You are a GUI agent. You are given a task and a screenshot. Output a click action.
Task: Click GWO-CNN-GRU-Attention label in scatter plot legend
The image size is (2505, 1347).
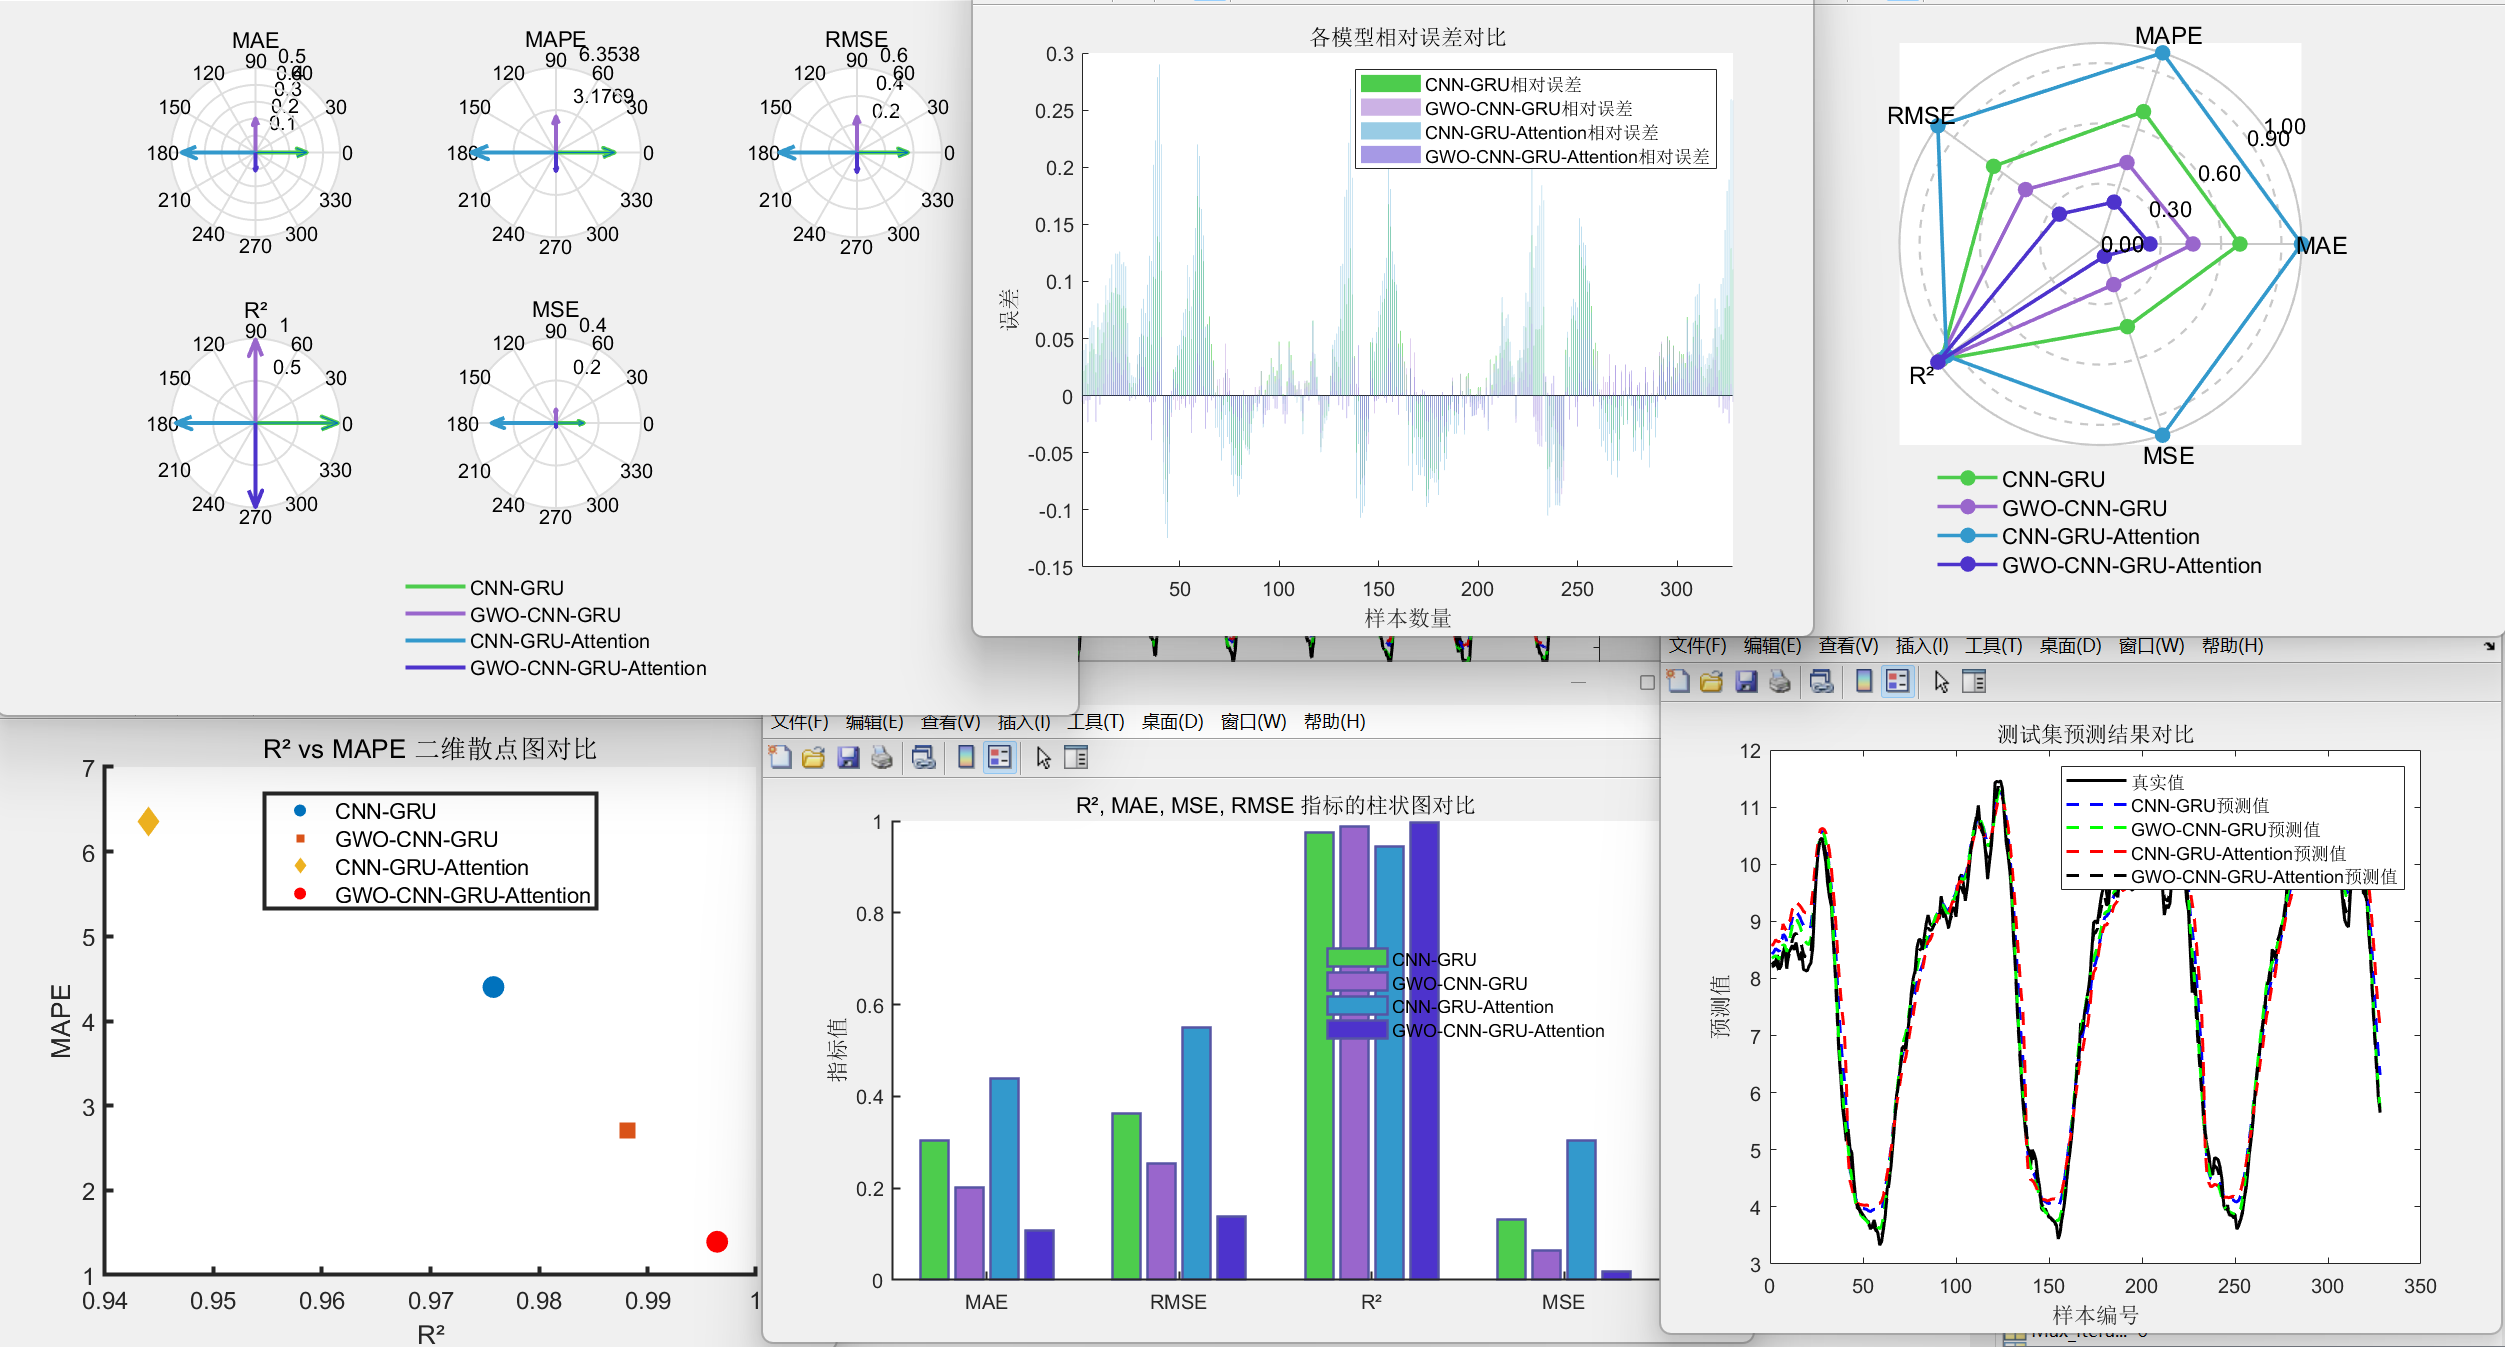point(462,895)
